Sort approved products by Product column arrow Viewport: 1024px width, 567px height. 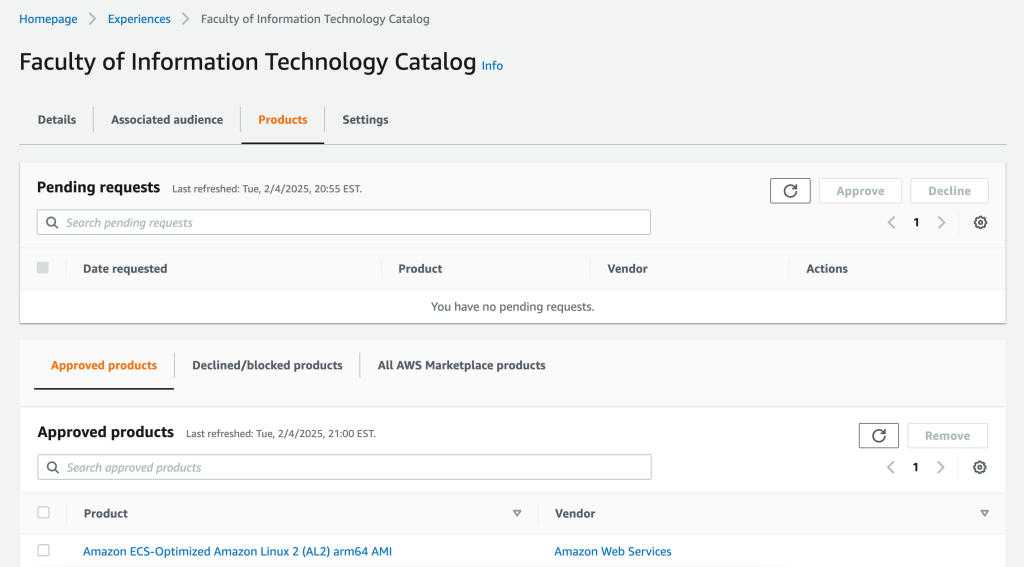pos(517,513)
